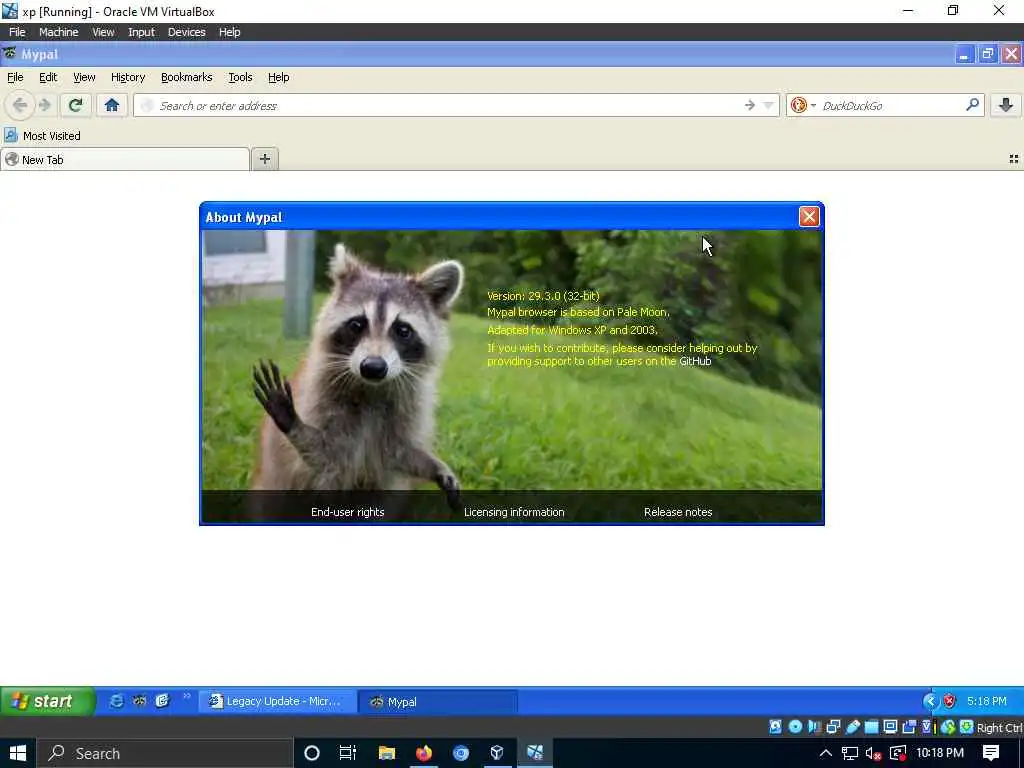The width and height of the screenshot is (1024, 768).
Task: Click the magnifier in the DuckDuckGo search box
Action: tap(972, 104)
